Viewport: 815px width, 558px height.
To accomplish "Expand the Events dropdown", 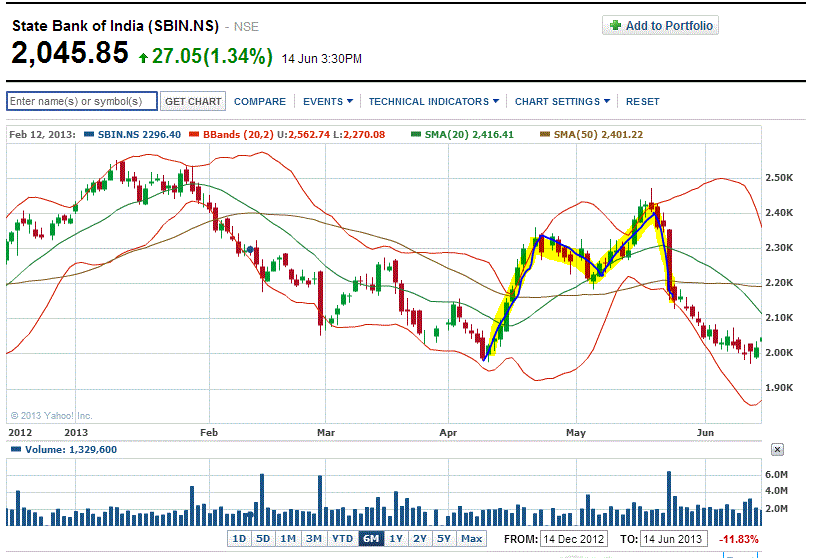I will [x=328, y=101].
